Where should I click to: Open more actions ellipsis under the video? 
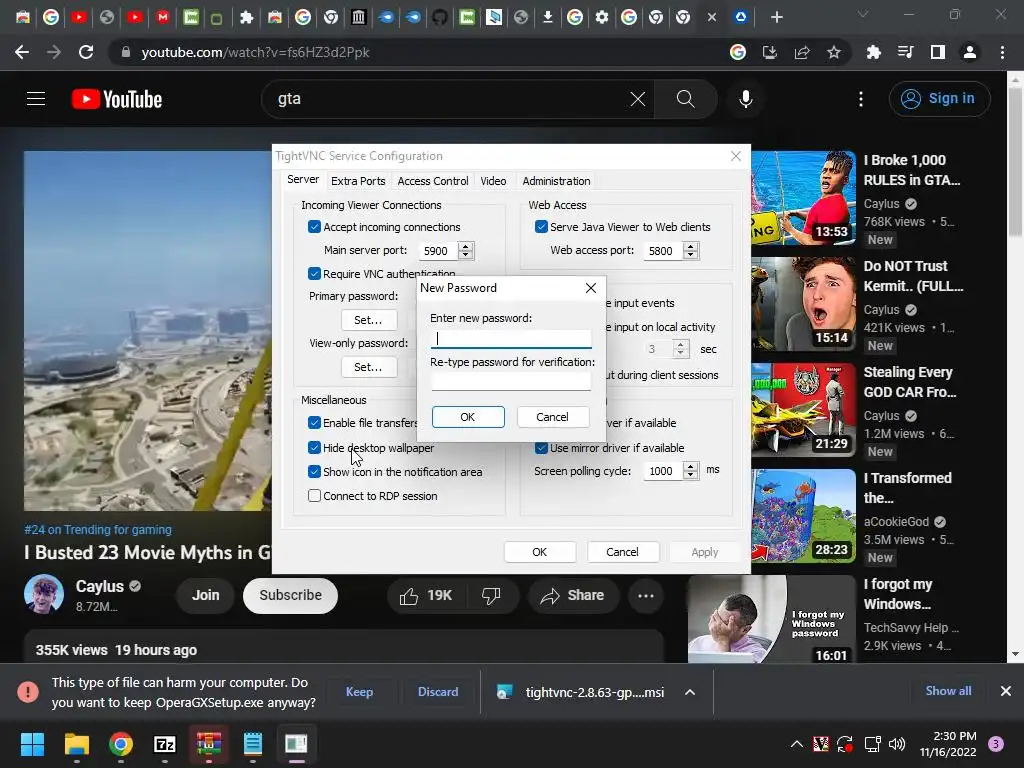(646, 596)
